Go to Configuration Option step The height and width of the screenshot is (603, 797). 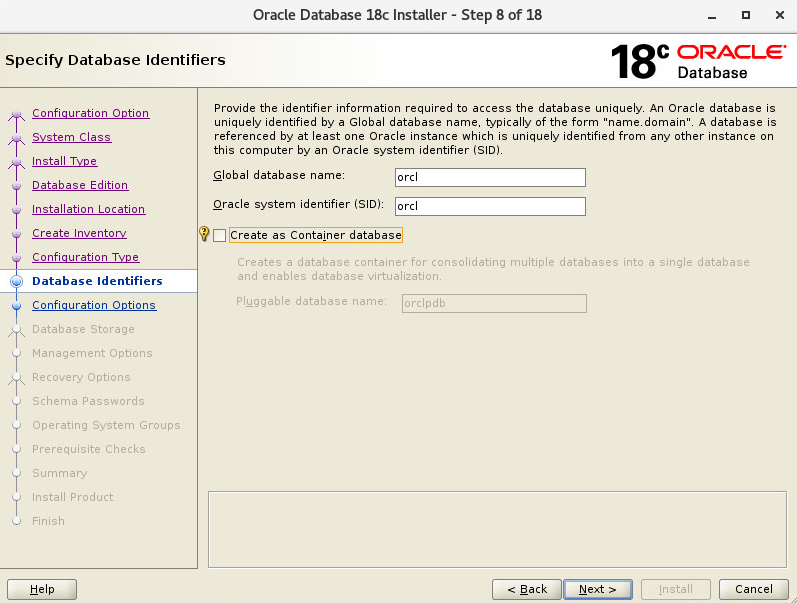pos(90,113)
